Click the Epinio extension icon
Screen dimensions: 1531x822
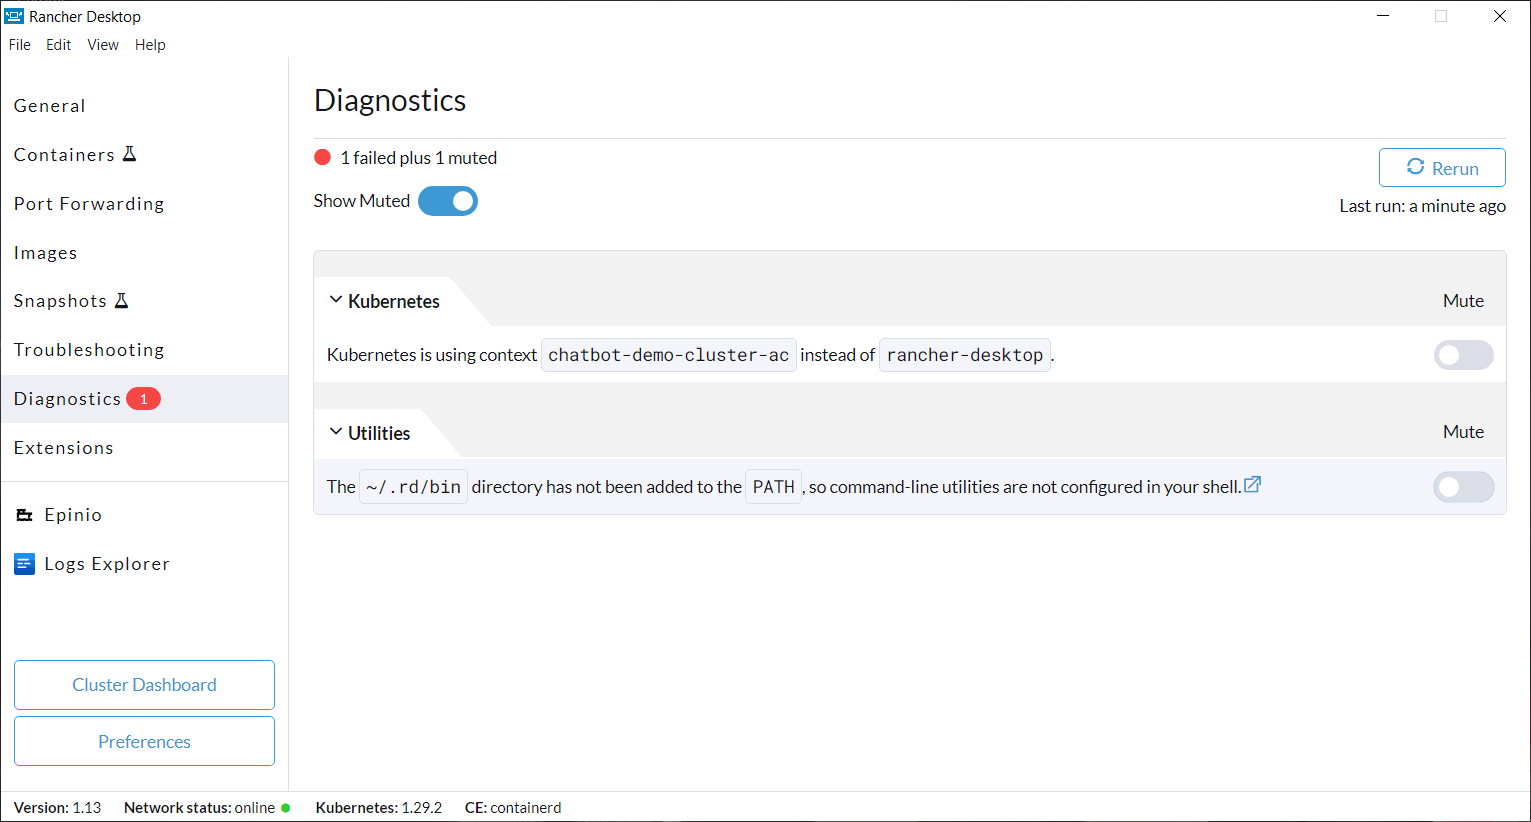25,515
